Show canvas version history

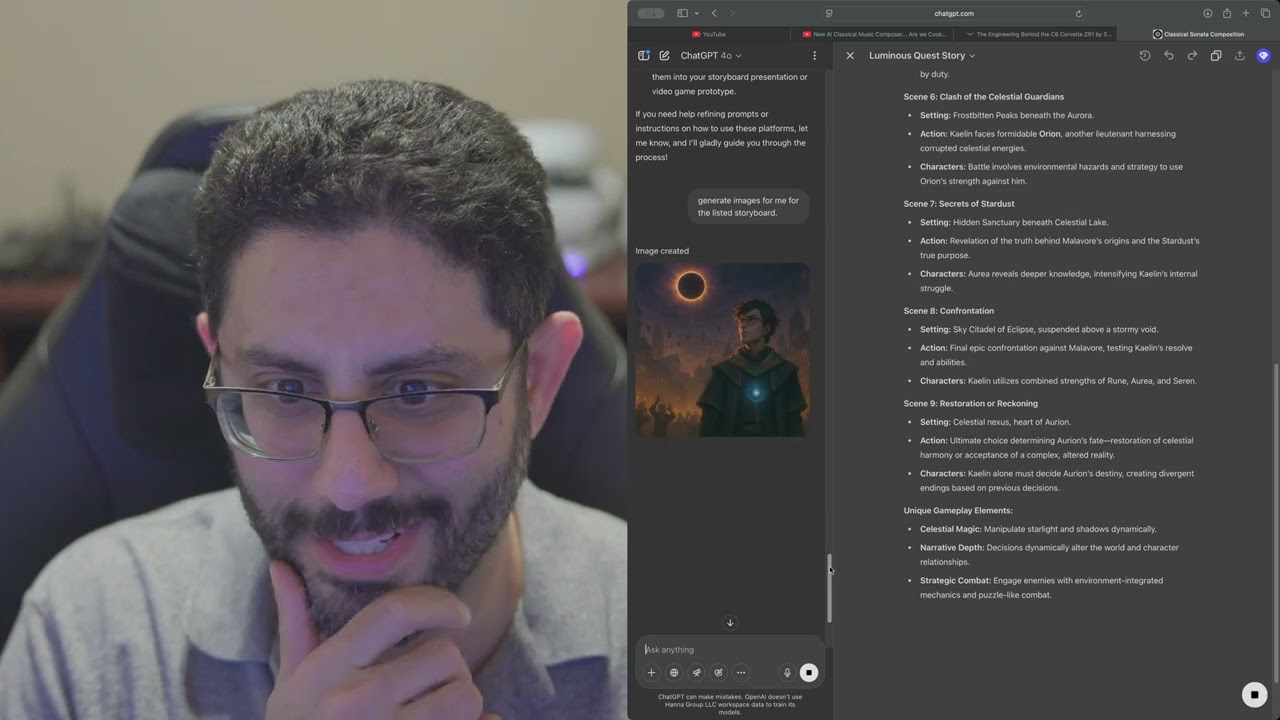point(1145,56)
